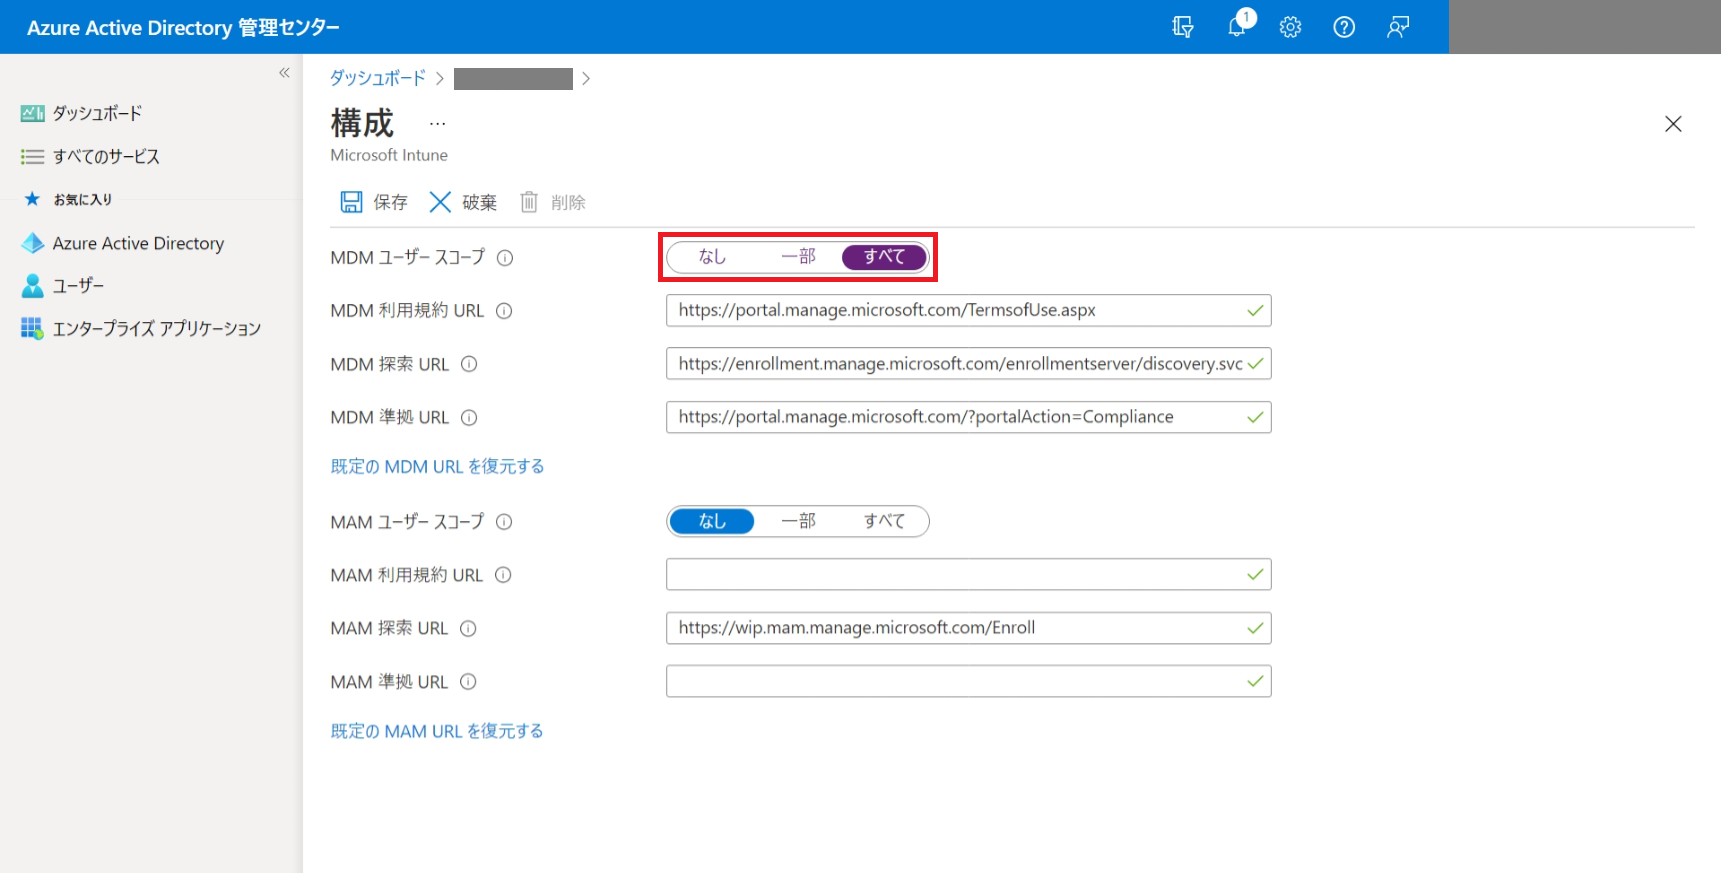
Task: Go to ダッシュボード via the breadcrumb link
Action: pyautogui.click(x=378, y=78)
